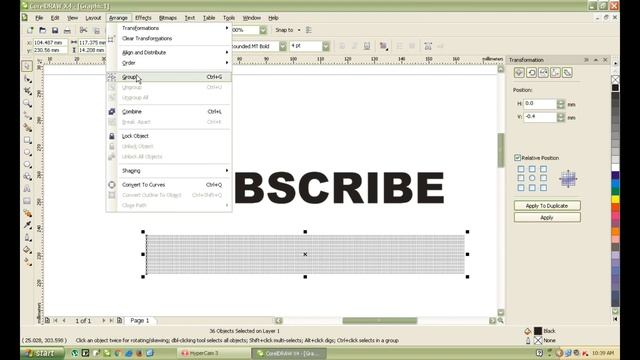The height and width of the screenshot is (360, 640).
Task: Select the bottom-right anchor point checkbox
Action: tap(543, 188)
